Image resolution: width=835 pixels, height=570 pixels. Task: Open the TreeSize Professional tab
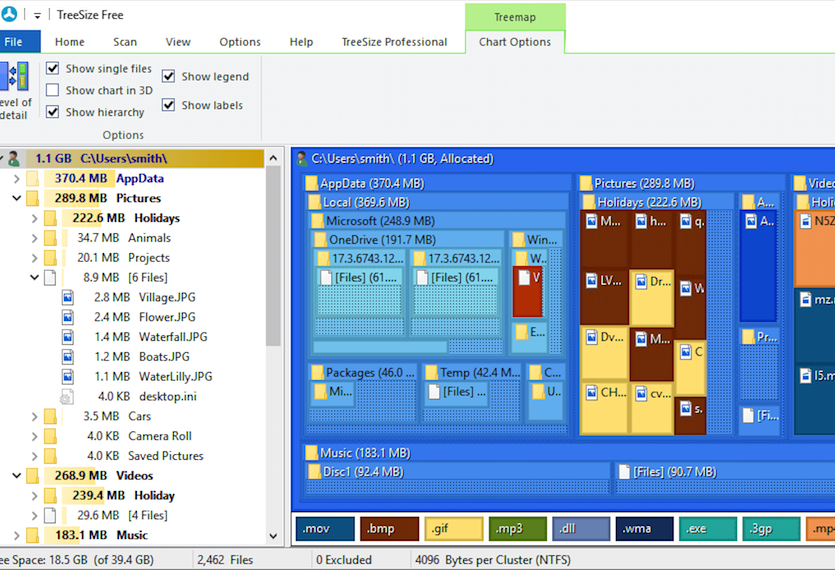click(395, 42)
